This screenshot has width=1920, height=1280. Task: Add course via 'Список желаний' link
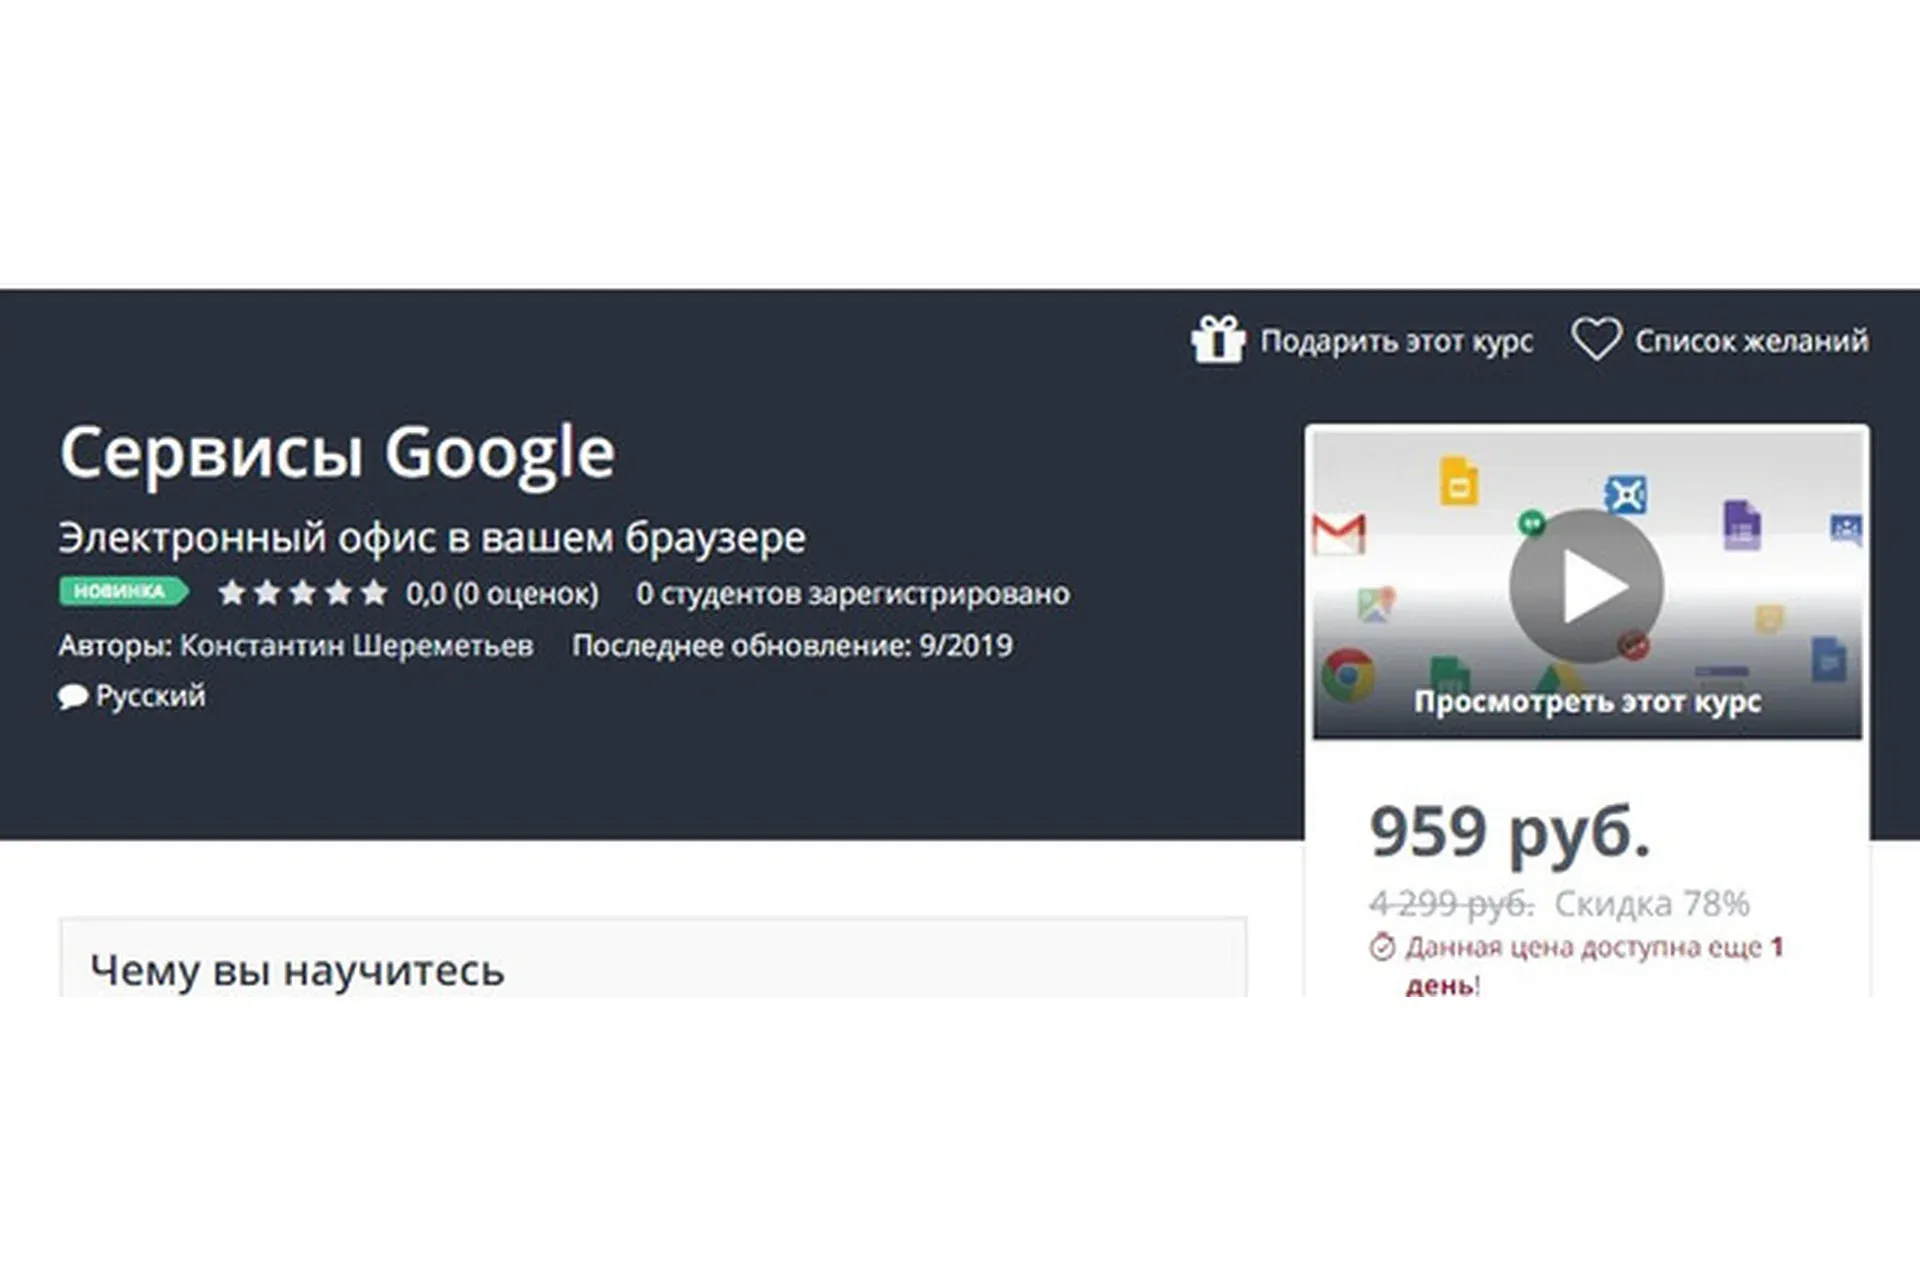[x=1751, y=341]
